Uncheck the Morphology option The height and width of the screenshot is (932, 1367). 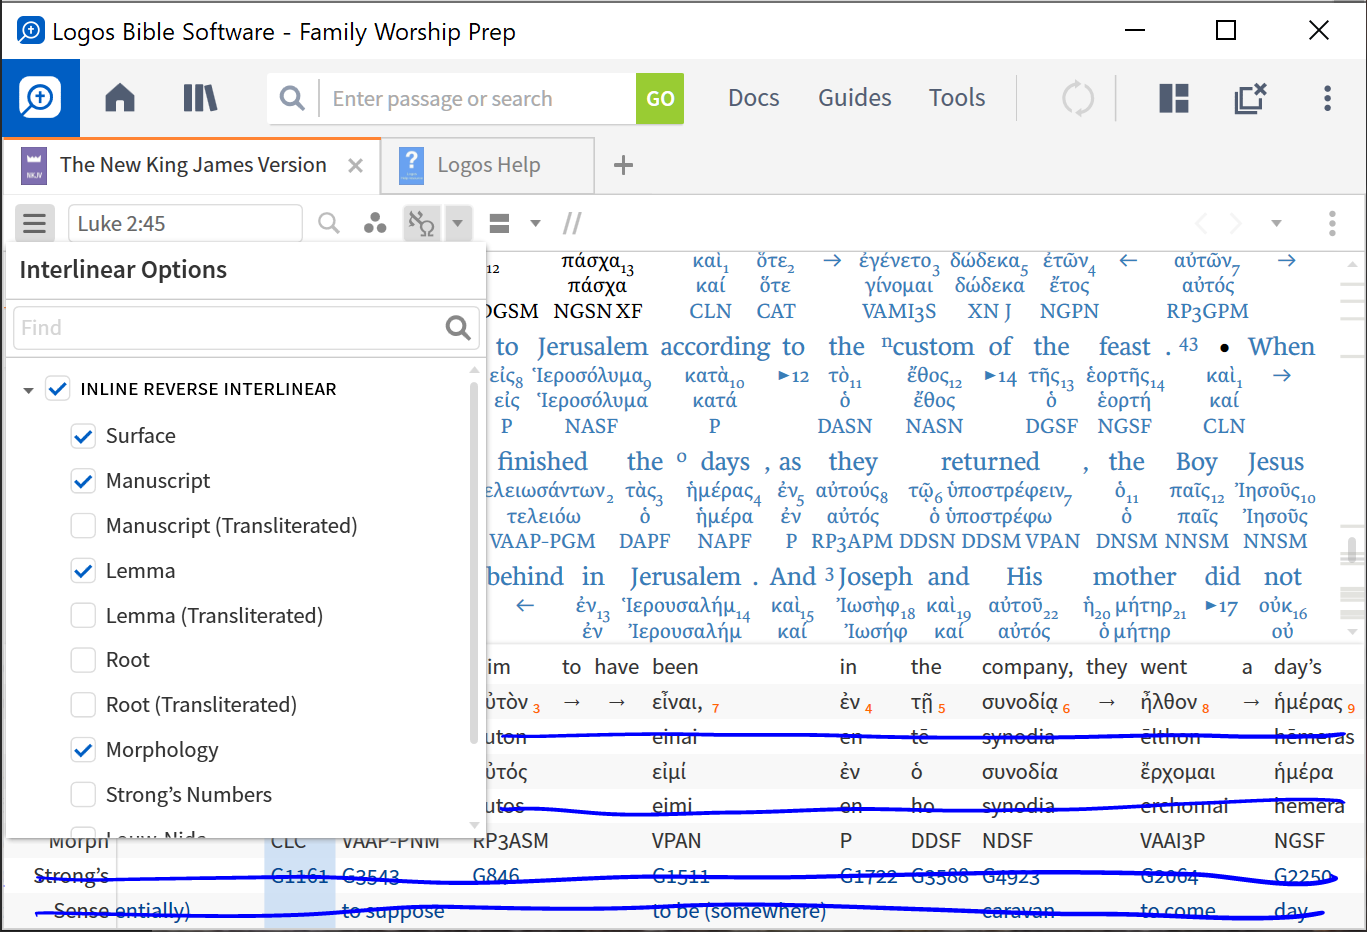(84, 750)
